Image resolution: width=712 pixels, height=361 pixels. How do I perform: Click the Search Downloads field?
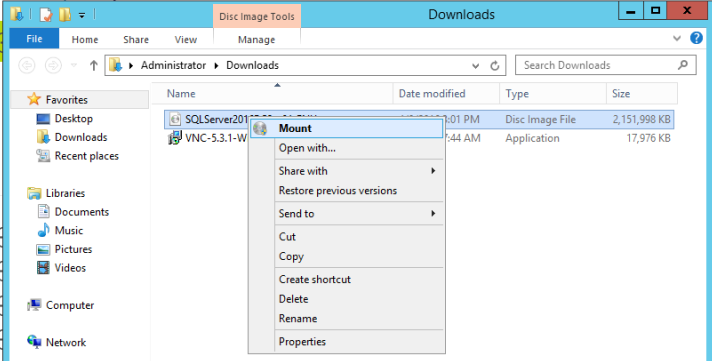[x=605, y=65]
